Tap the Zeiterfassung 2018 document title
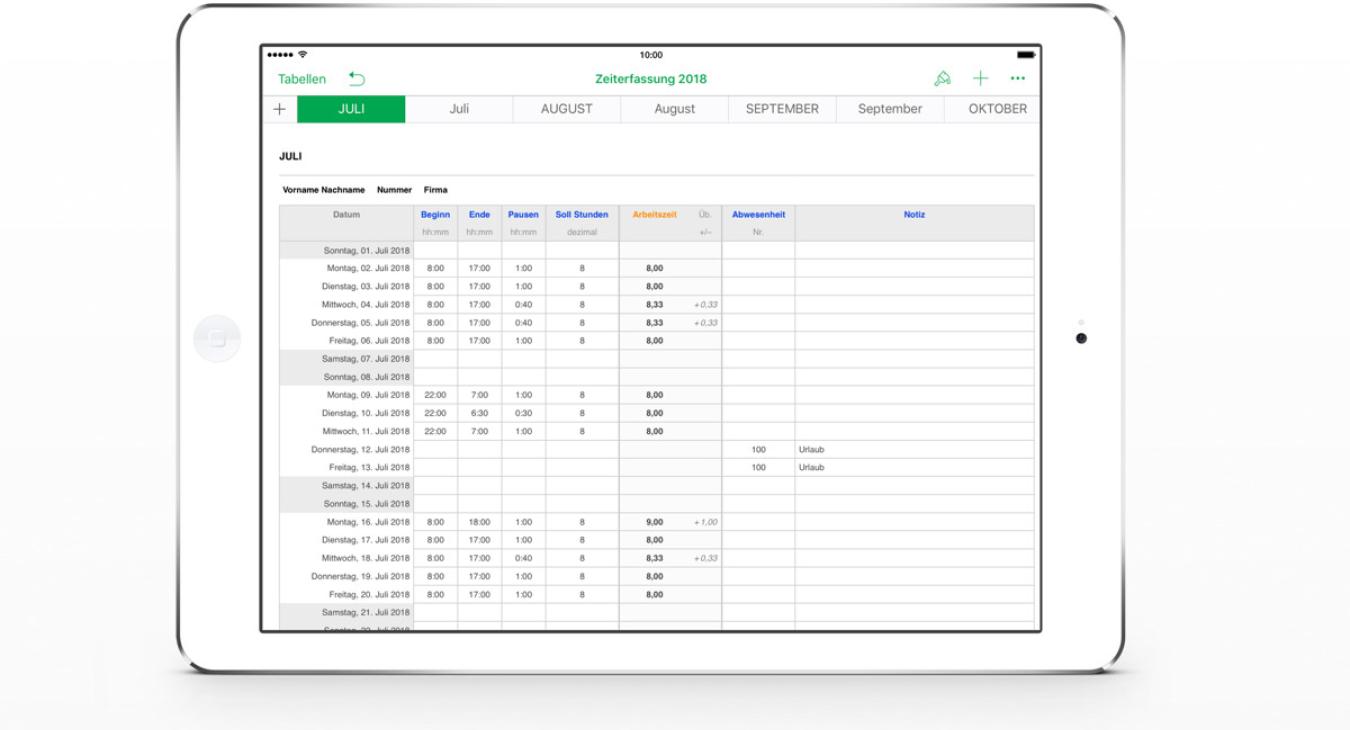The height and width of the screenshot is (730, 1350). (650, 79)
